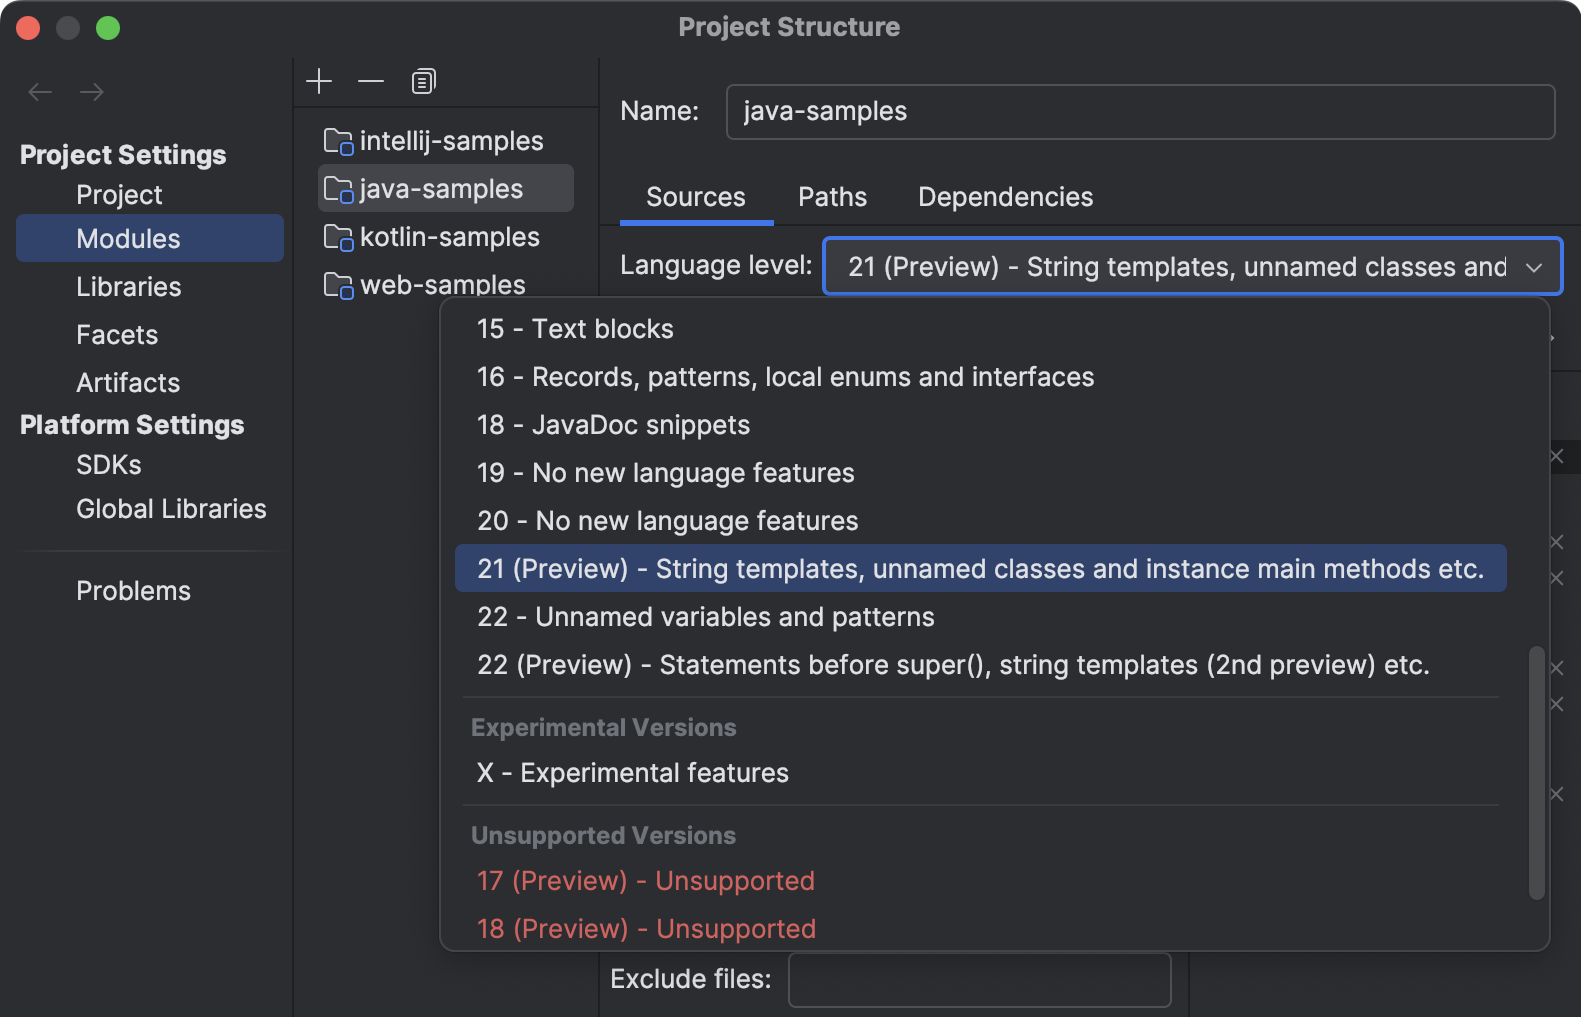Viewport: 1581px width, 1017px height.
Task: Click the remove module minus icon
Action: point(371,81)
